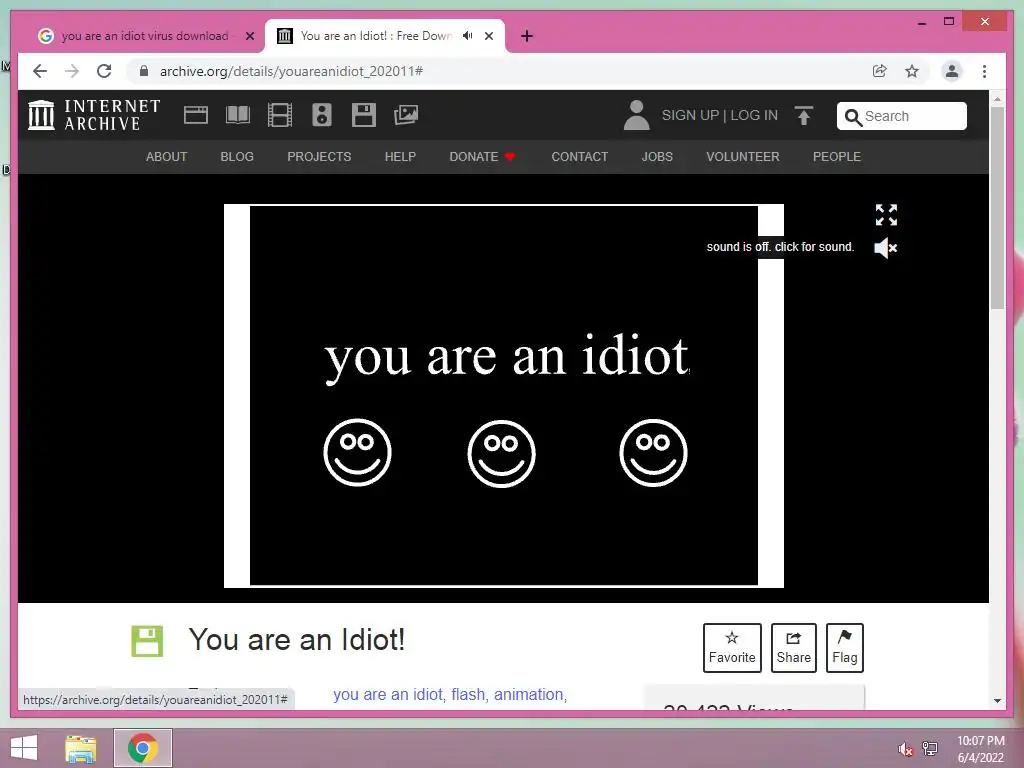This screenshot has height=768, width=1024.
Task: Toggle fullscreen for the emulator
Action: click(886, 215)
